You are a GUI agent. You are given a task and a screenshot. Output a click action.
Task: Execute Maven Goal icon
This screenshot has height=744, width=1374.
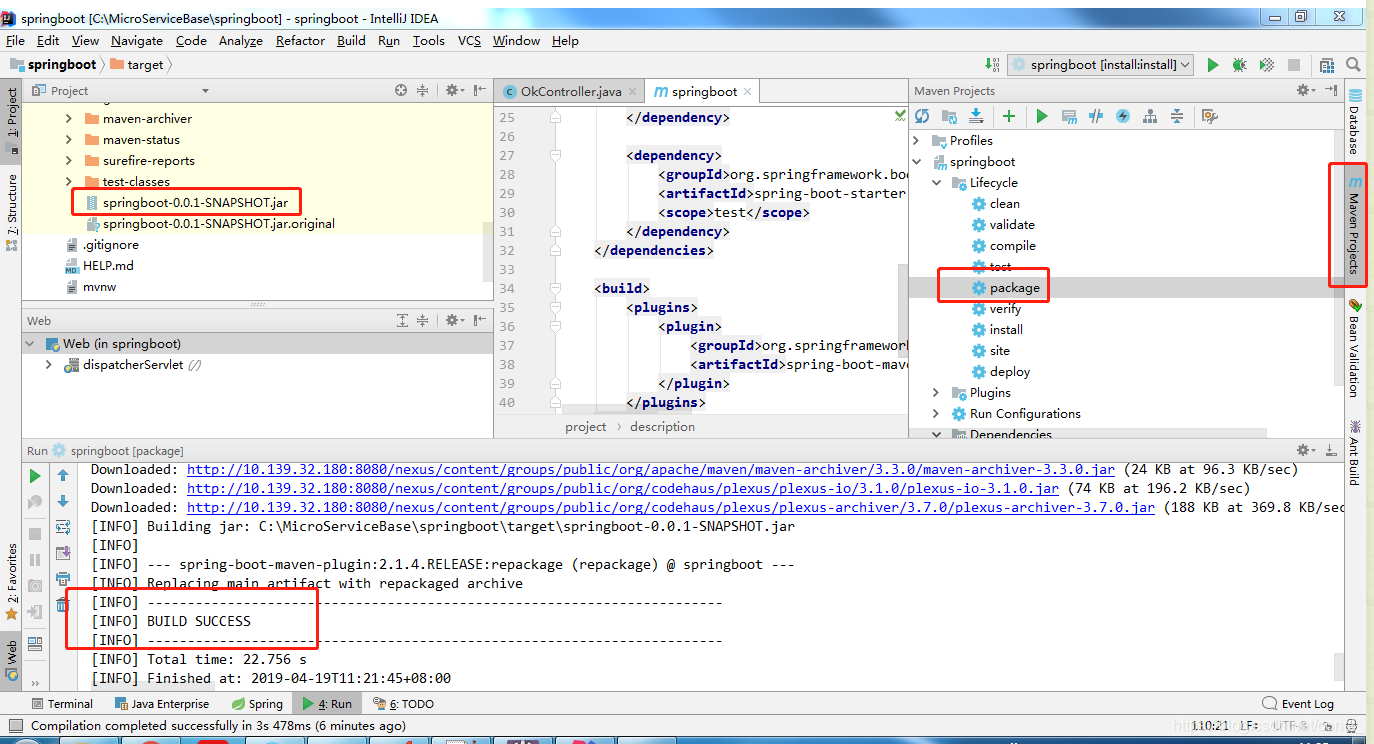coord(1069,116)
